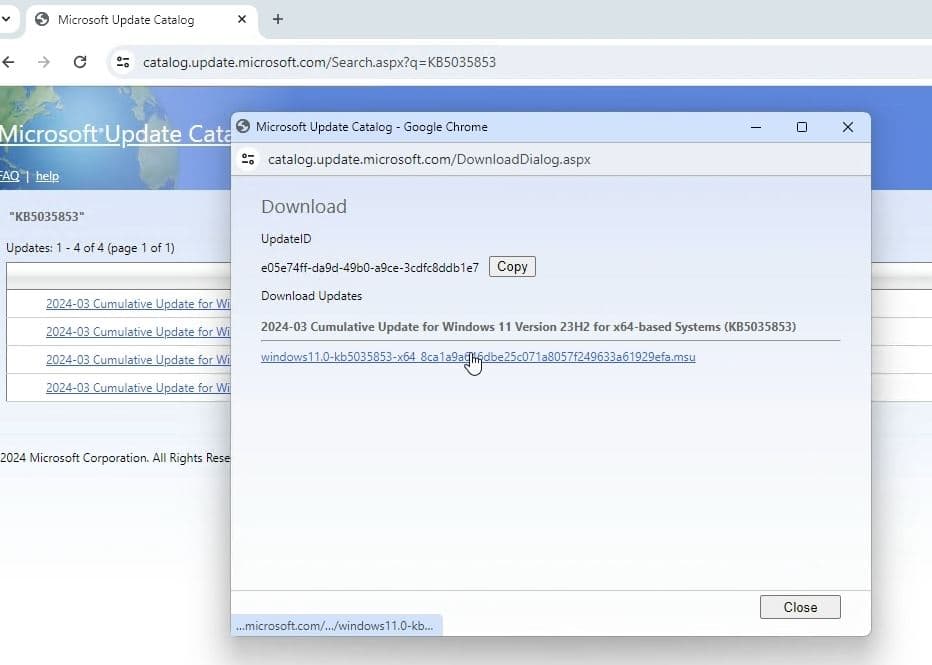The width and height of the screenshot is (932, 665).
Task: Click the new tab plus button
Action: tap(278, 19)
